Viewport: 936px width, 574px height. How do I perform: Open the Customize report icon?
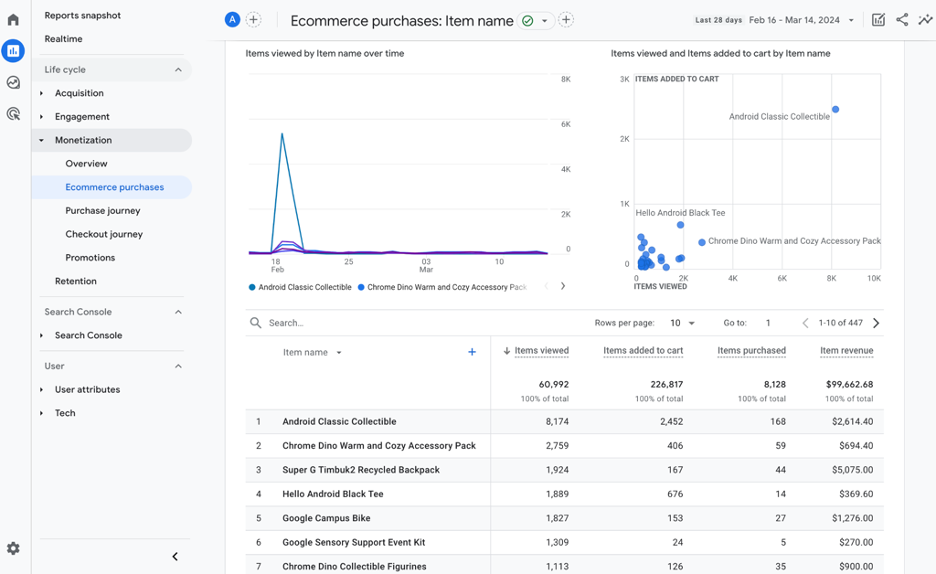[879, 20]
